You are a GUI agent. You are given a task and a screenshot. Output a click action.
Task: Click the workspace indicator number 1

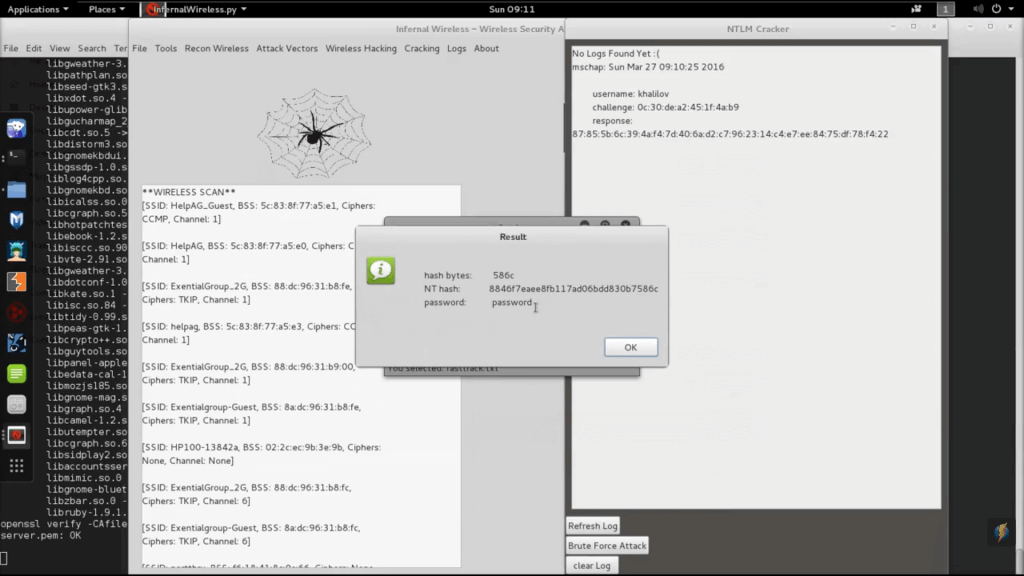tap(945, 9)
